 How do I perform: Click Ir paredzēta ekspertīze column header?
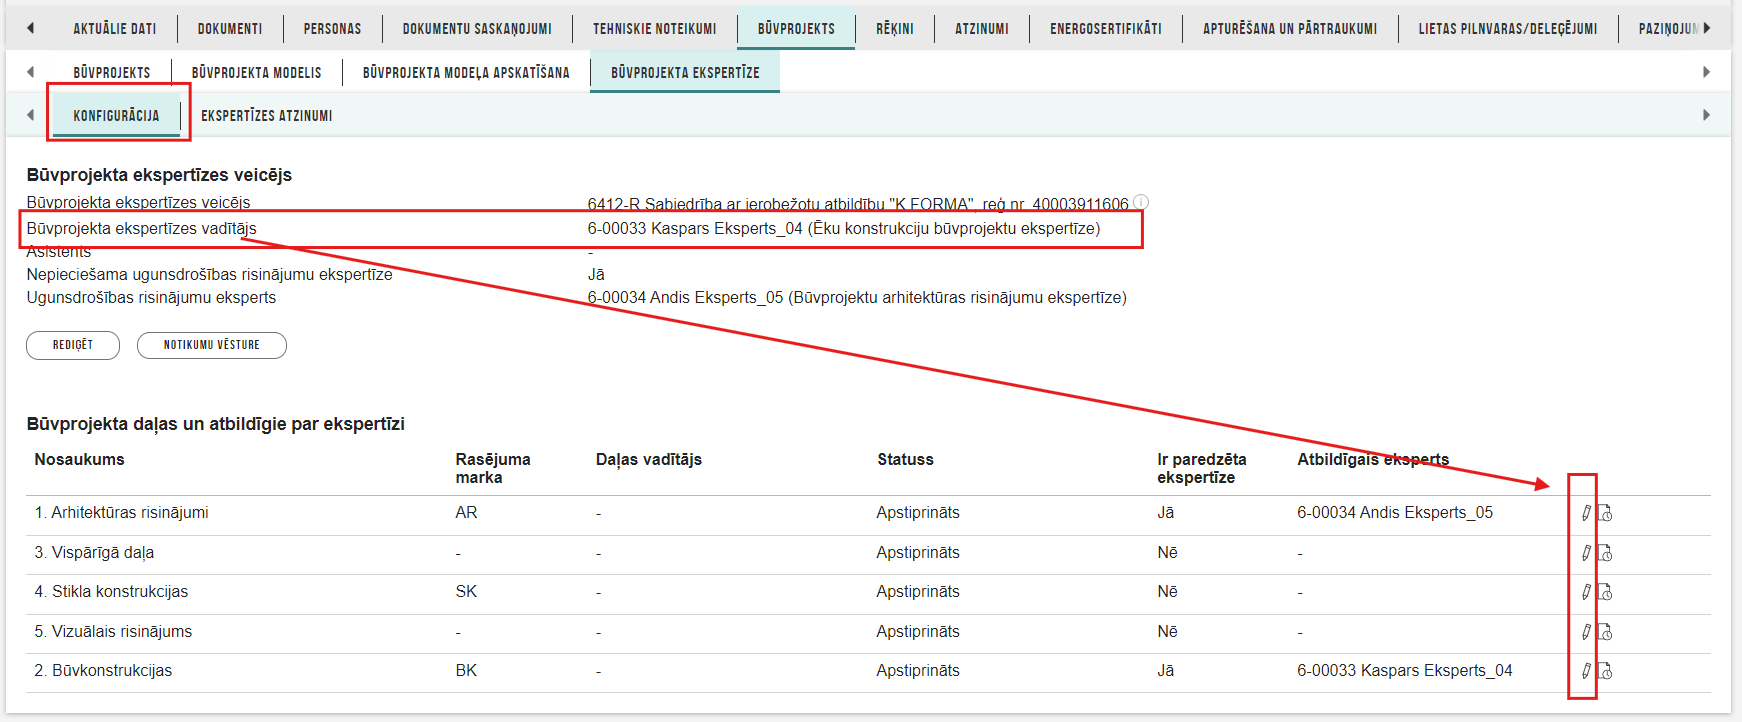(1202, 469)
